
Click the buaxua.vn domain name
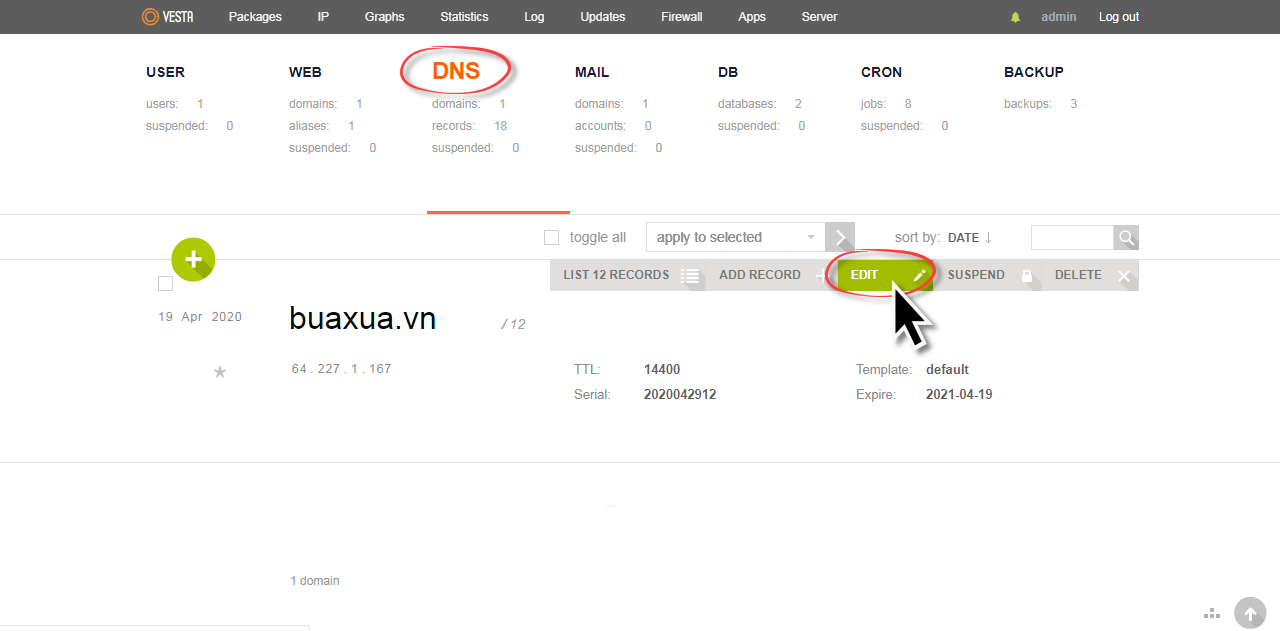[x=362, y=319]
